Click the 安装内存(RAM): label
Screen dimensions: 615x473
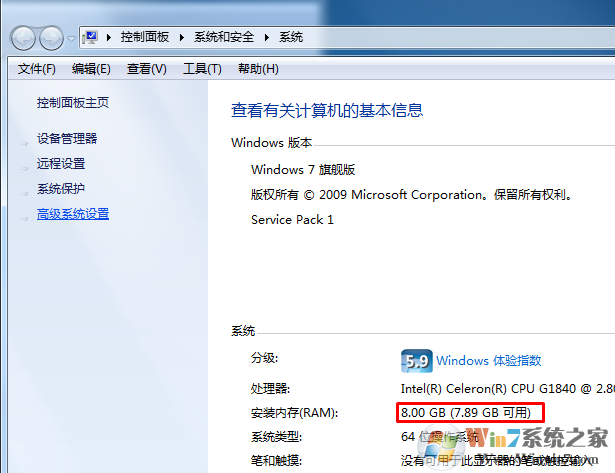[x=294, y=413]
